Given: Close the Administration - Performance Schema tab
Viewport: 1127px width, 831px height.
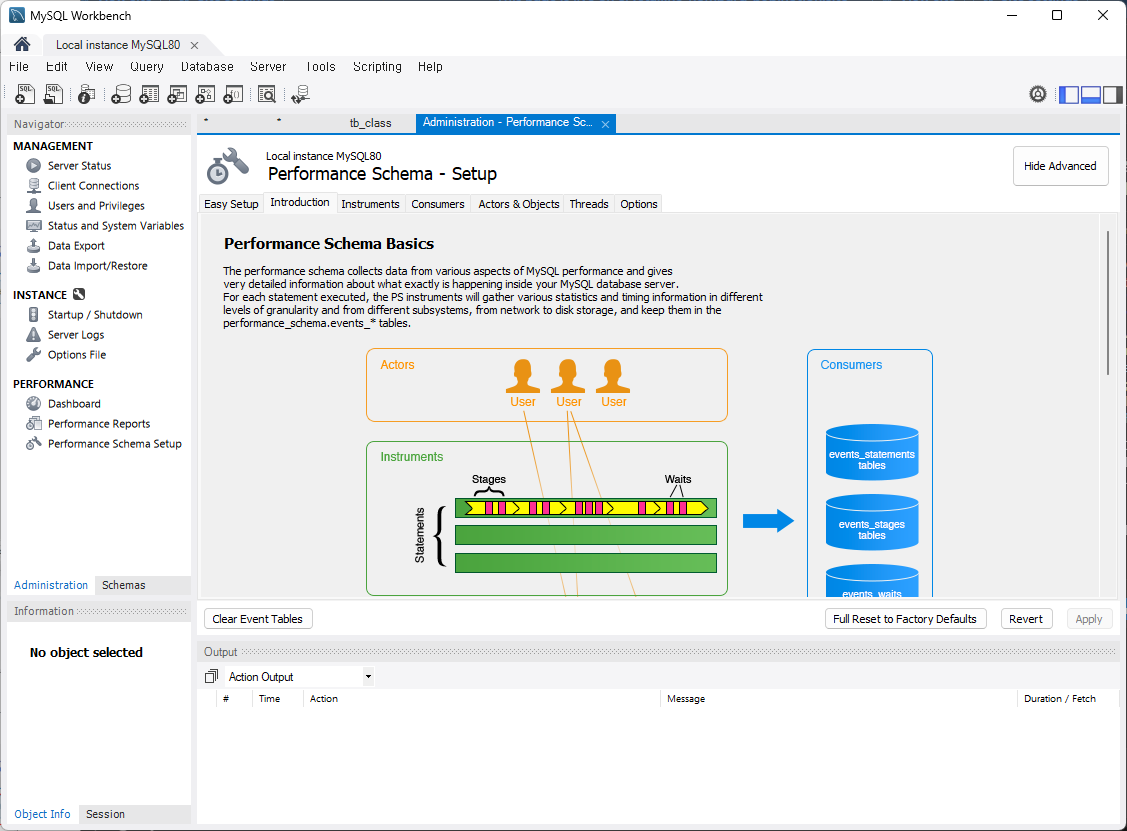Looking at the screenshot, I should point(605,124).
